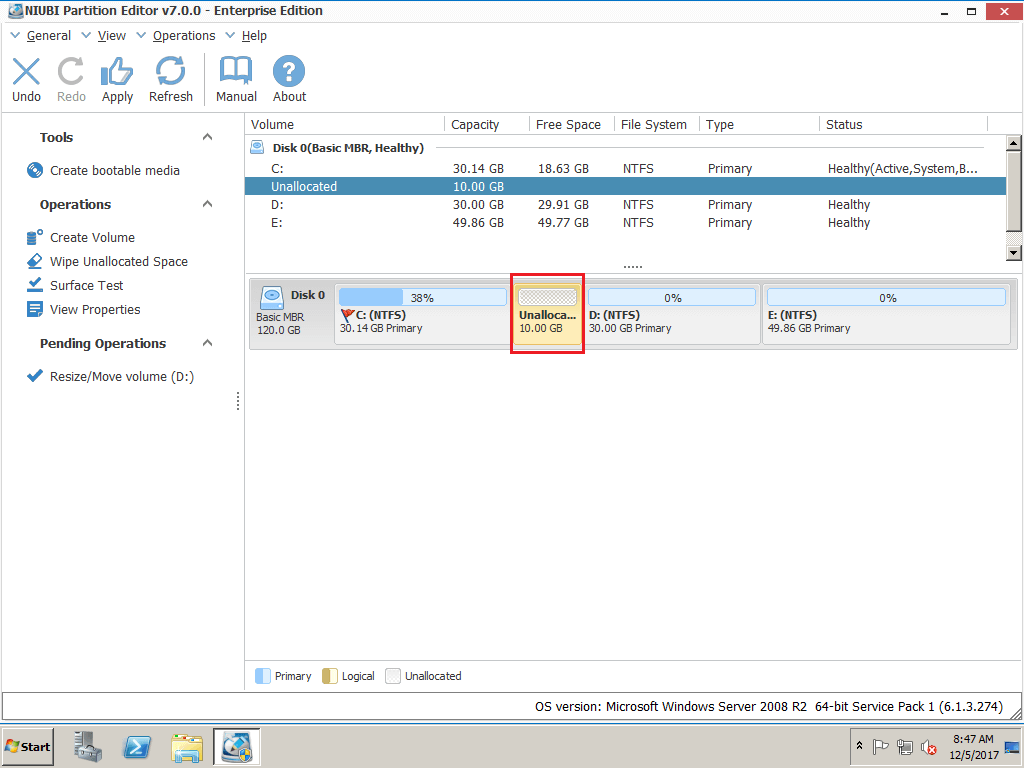Click the Primary legend color swatch

[263, 676]
